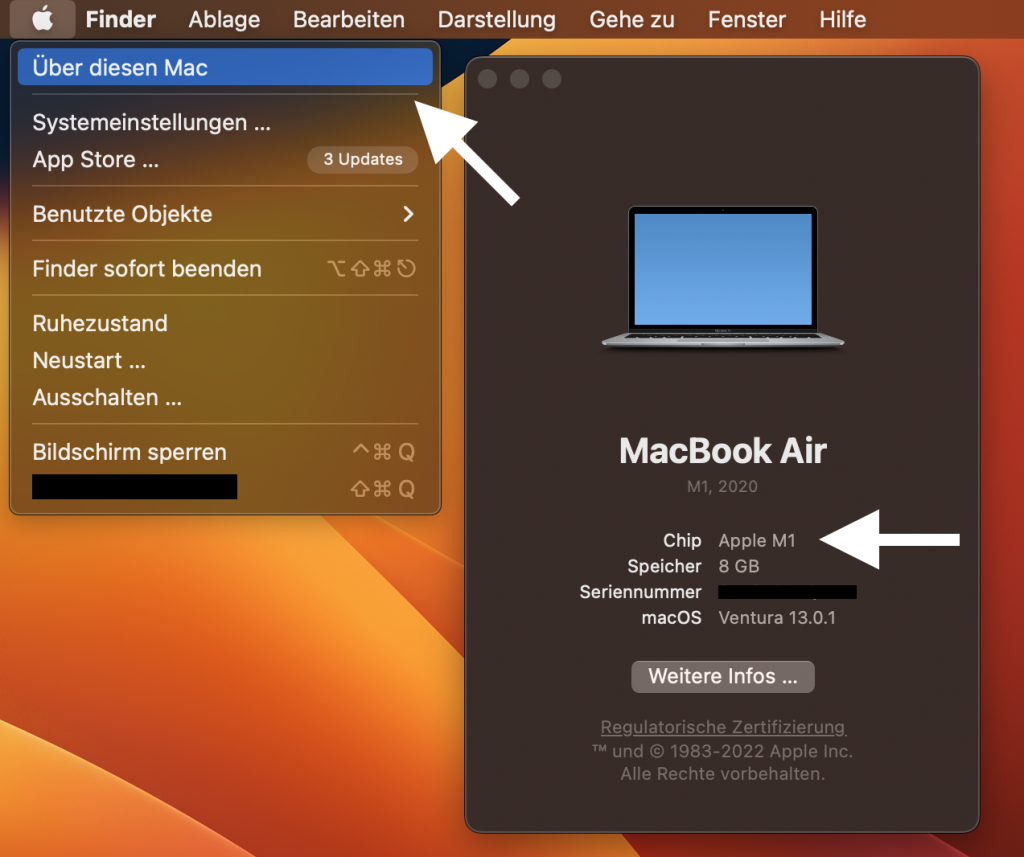Open the Fenster menu
The image size is (1024, 857).
pyautogui.click(x=746, y=20)
